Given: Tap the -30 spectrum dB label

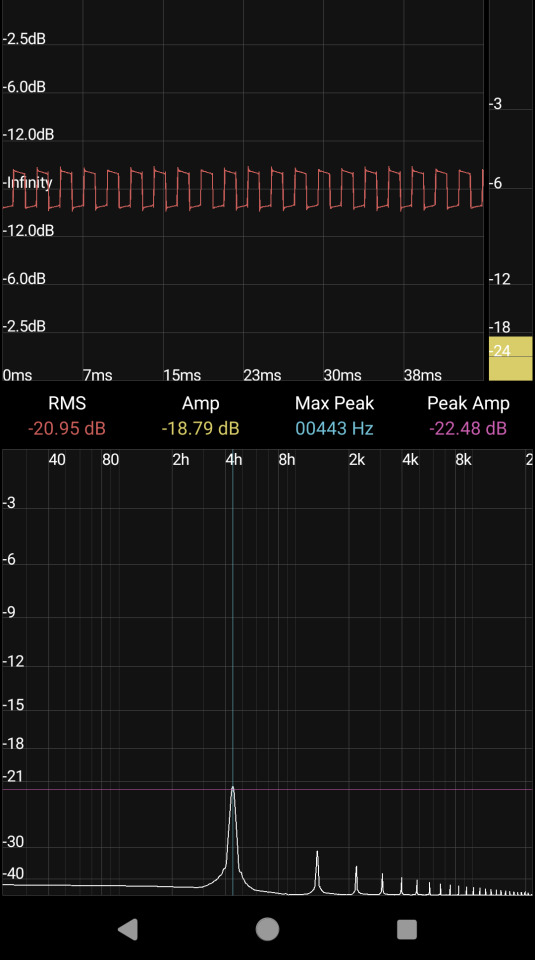Looking at the screenshot, I should [13, 842].
